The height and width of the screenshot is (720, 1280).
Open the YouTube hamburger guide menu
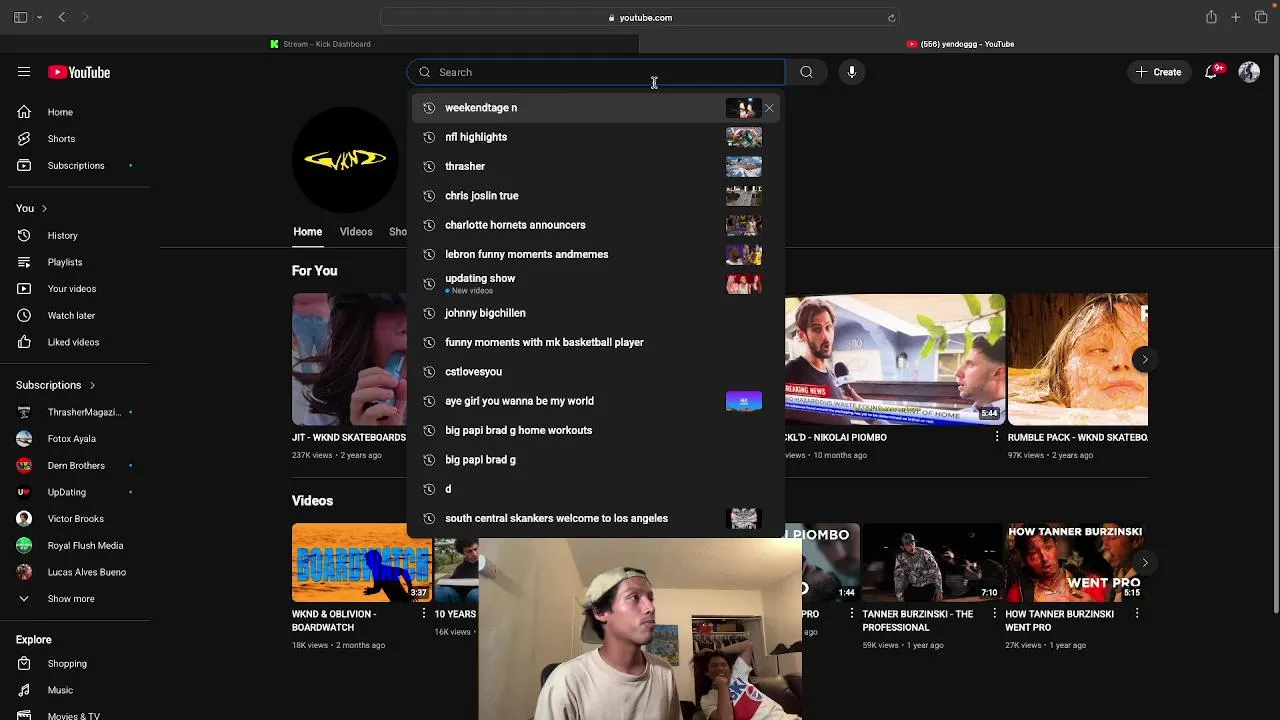24,72
